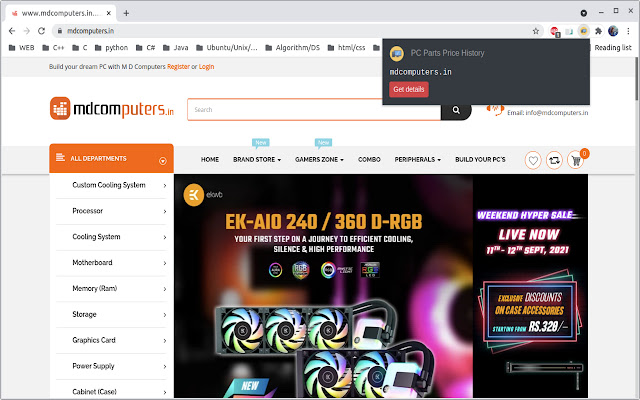This screenshot has width=640, height=400.
Task: Bookmark this page with the star icon
Action: coord(536,31)
